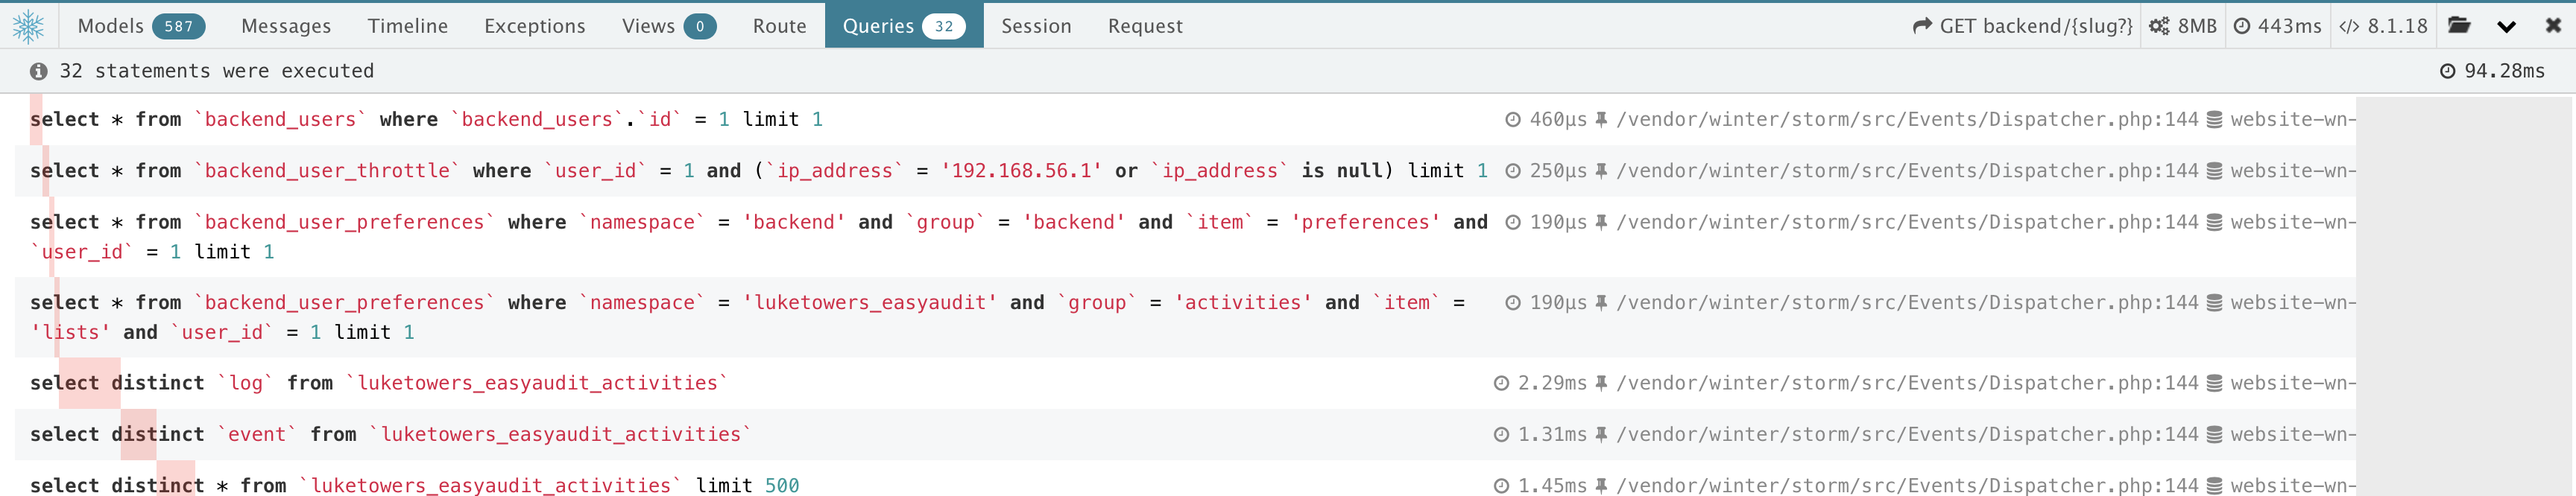Click the code icon next to 8.1.18
2576x496 pixels.
(2349, 26)
